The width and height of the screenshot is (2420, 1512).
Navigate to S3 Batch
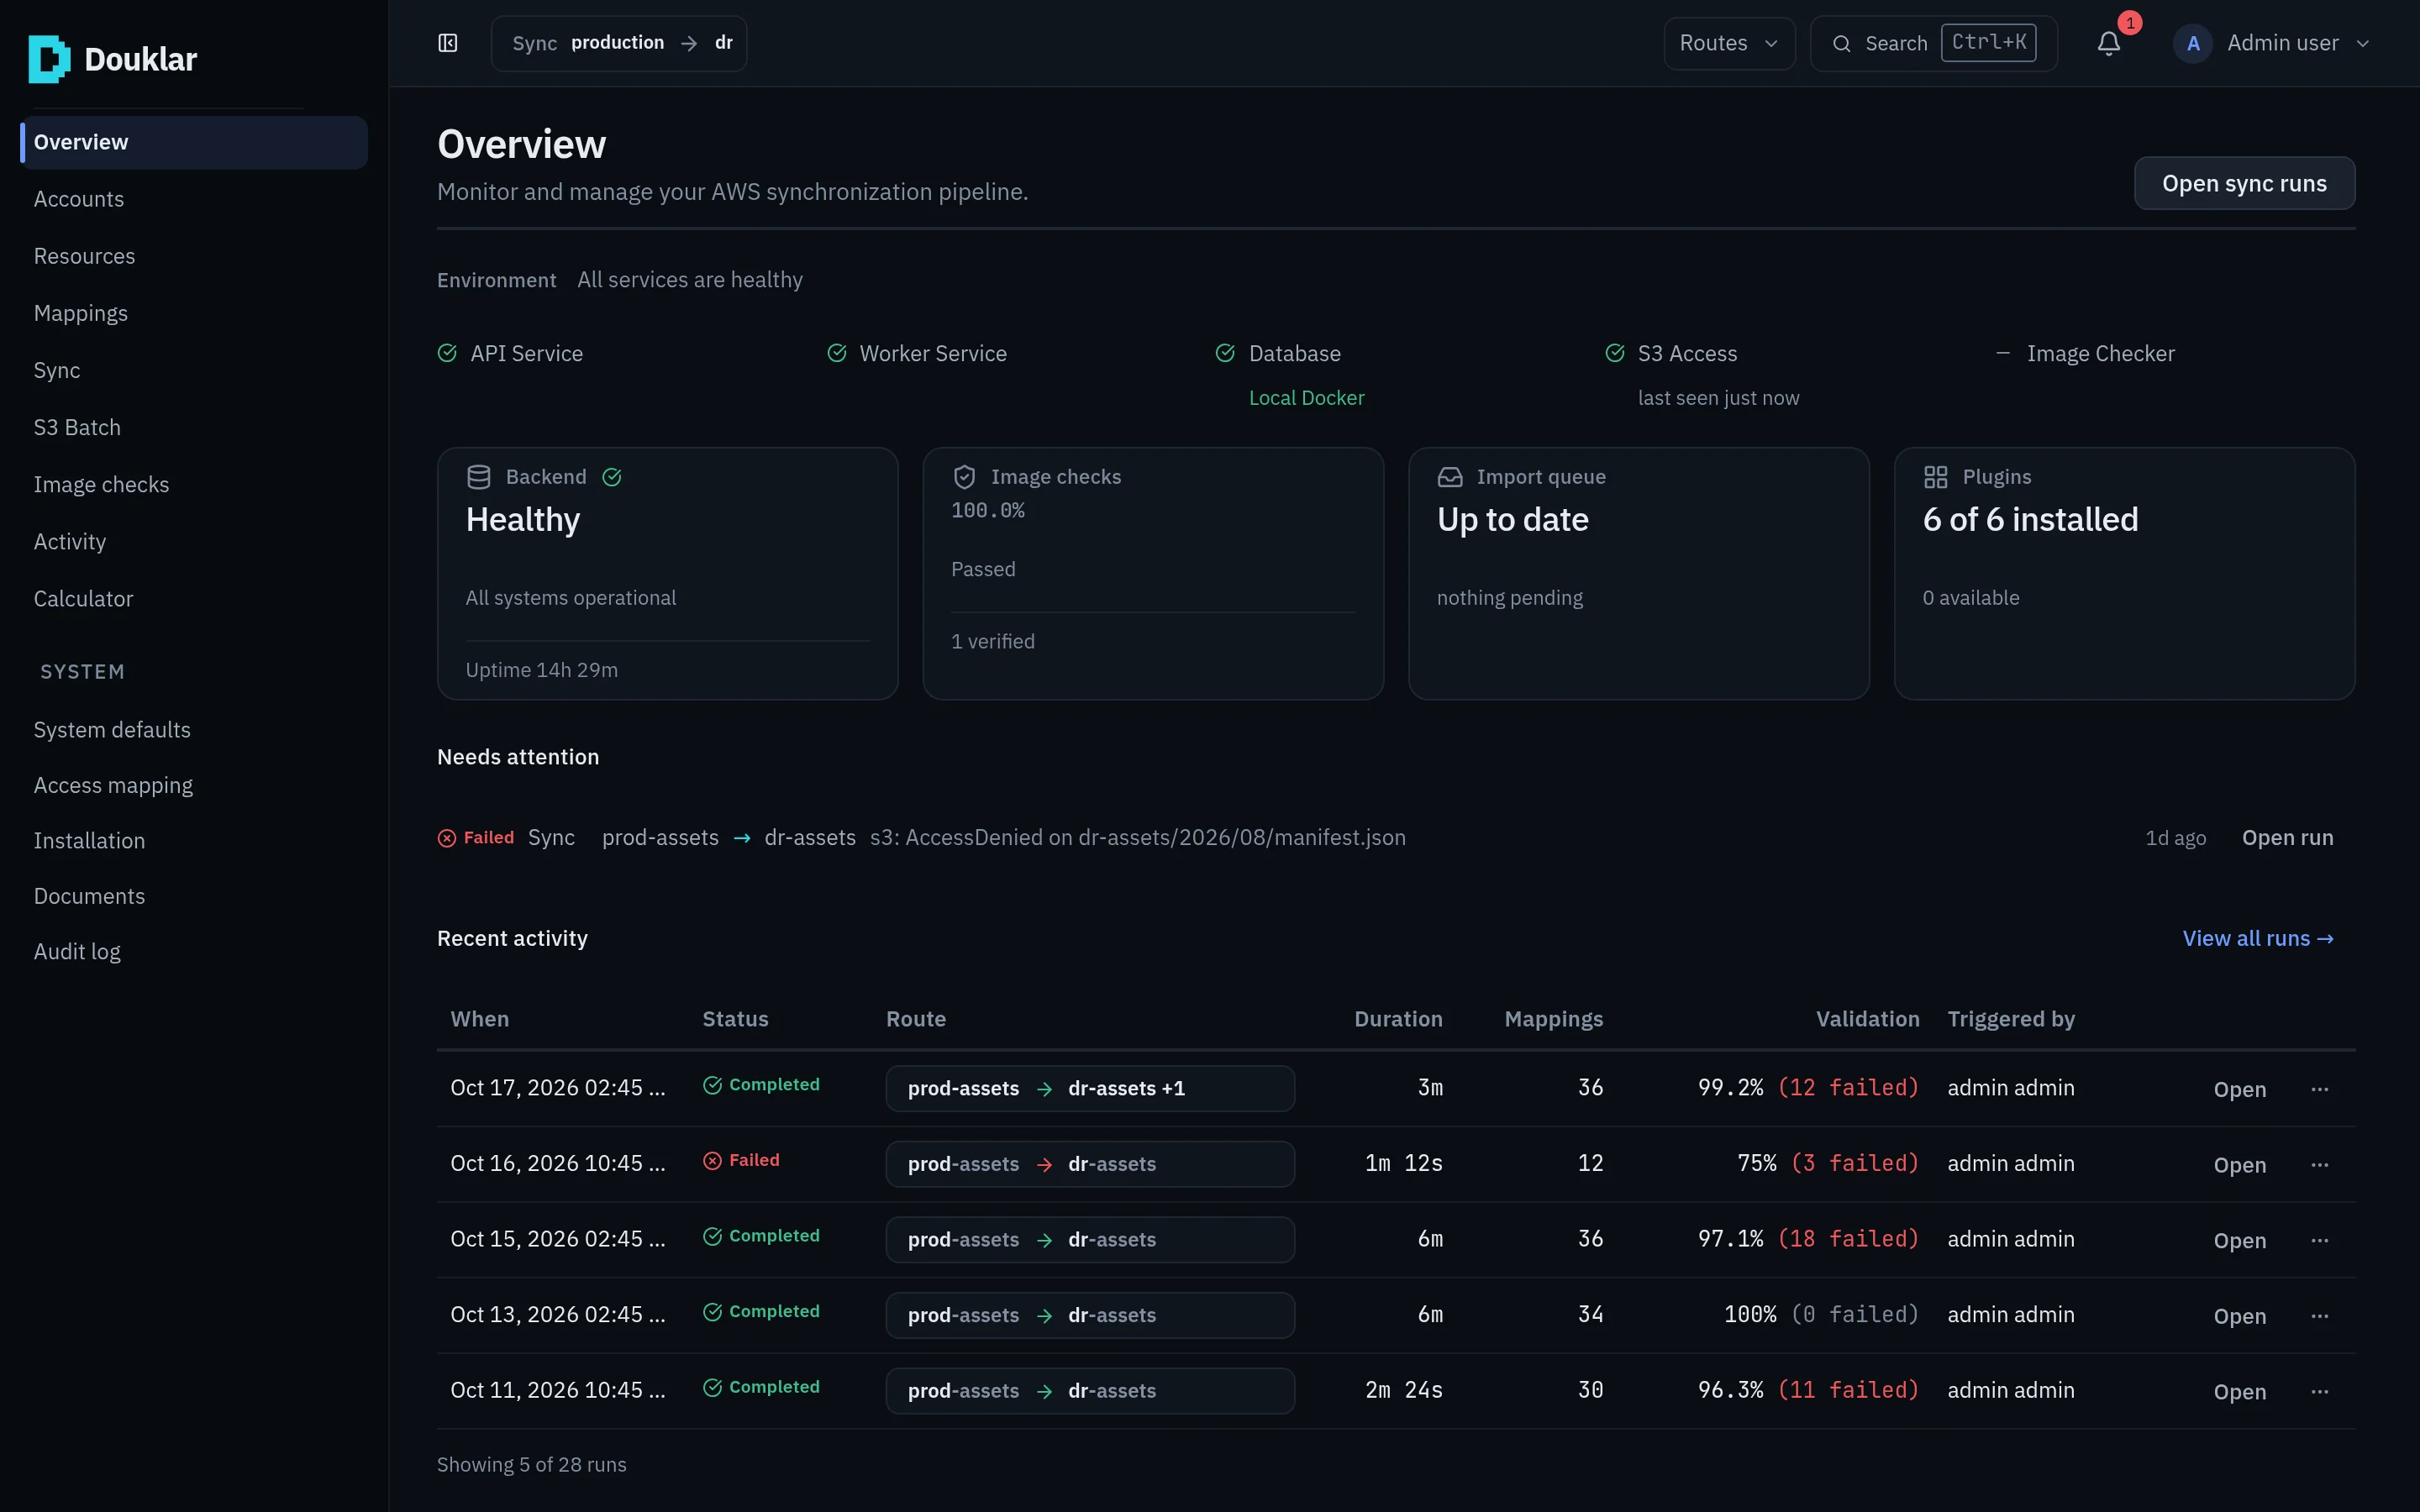tap(194, 427)
